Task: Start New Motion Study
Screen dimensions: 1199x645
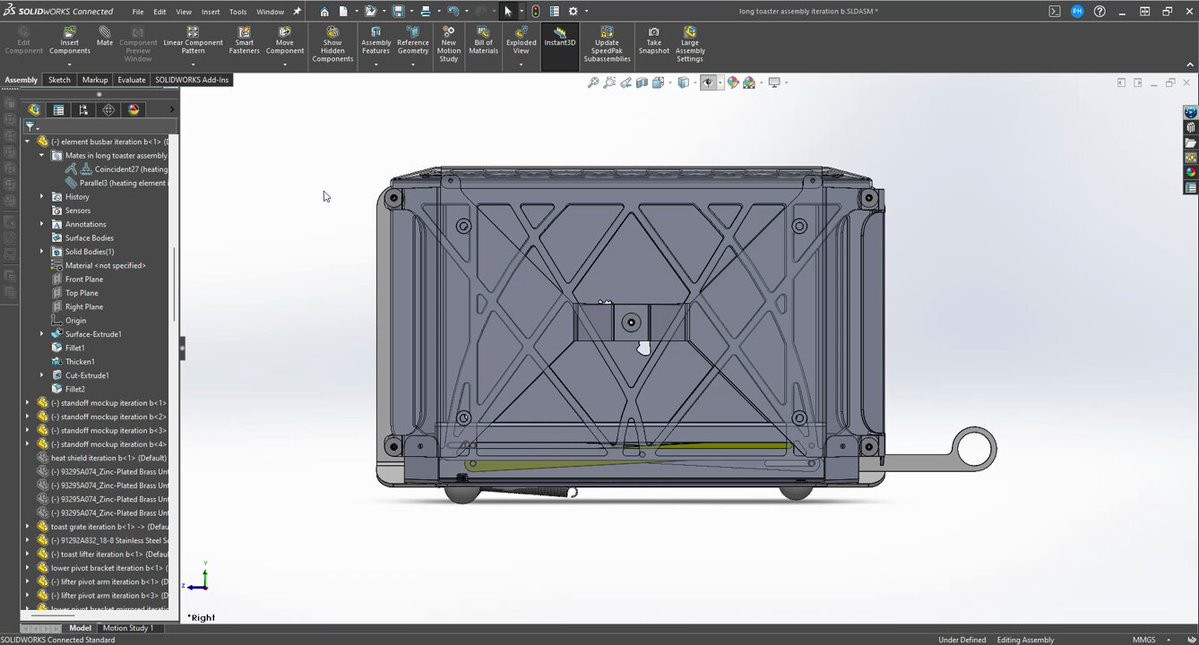Action: coord(449,44)
